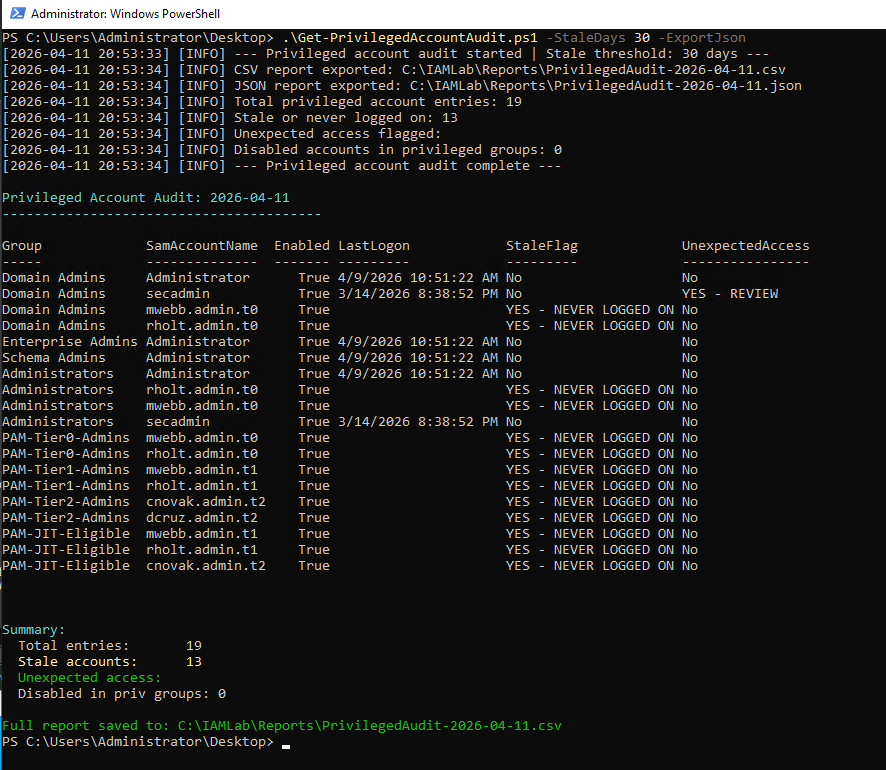The height and width of the screenshot is (770, 886).
Task: Click the Full report saved confirmation line
Action: click(280, 725)
